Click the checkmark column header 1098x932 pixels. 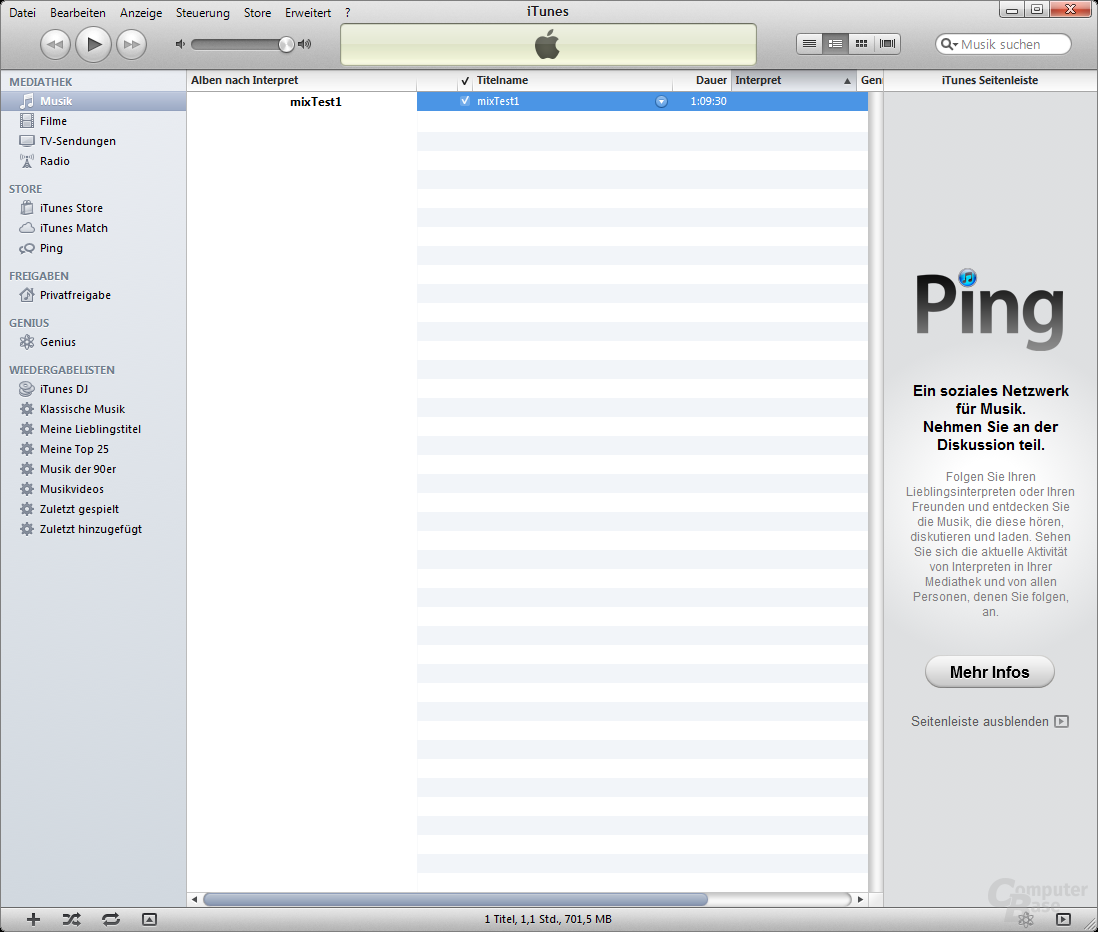(x=464, y=81)
